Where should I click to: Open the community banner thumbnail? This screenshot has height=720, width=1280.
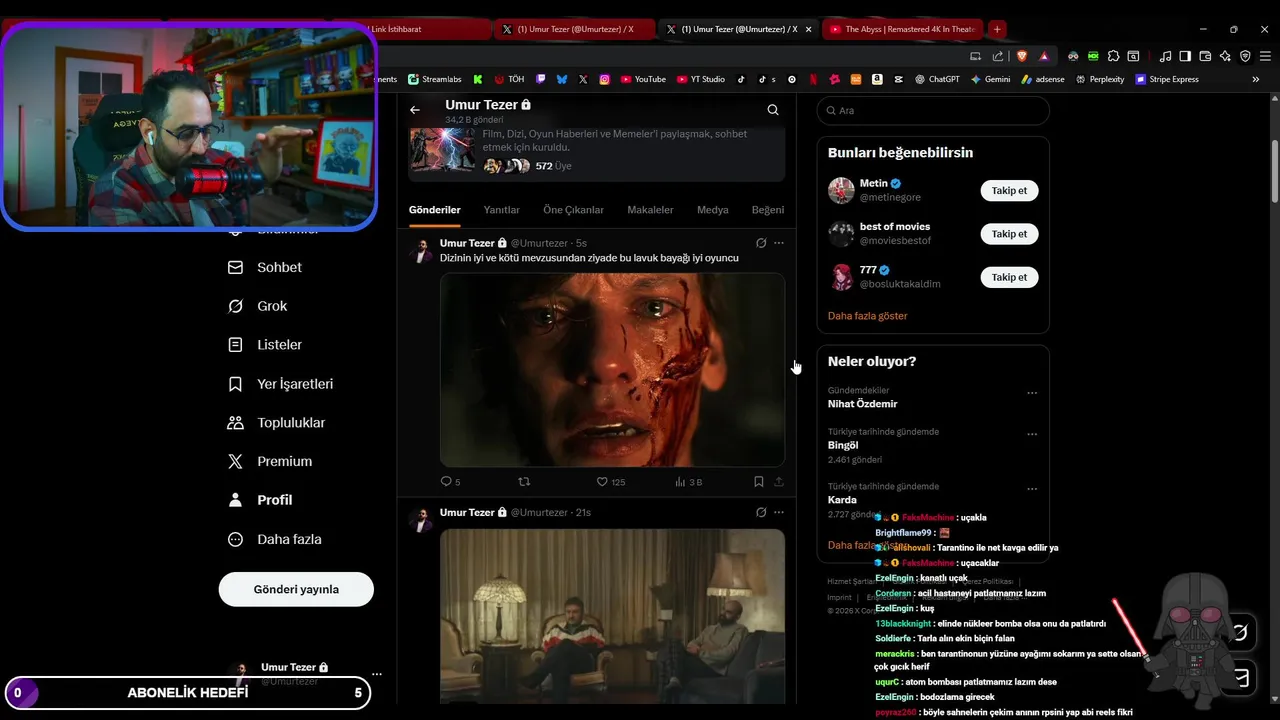click(x=443, y=150)
